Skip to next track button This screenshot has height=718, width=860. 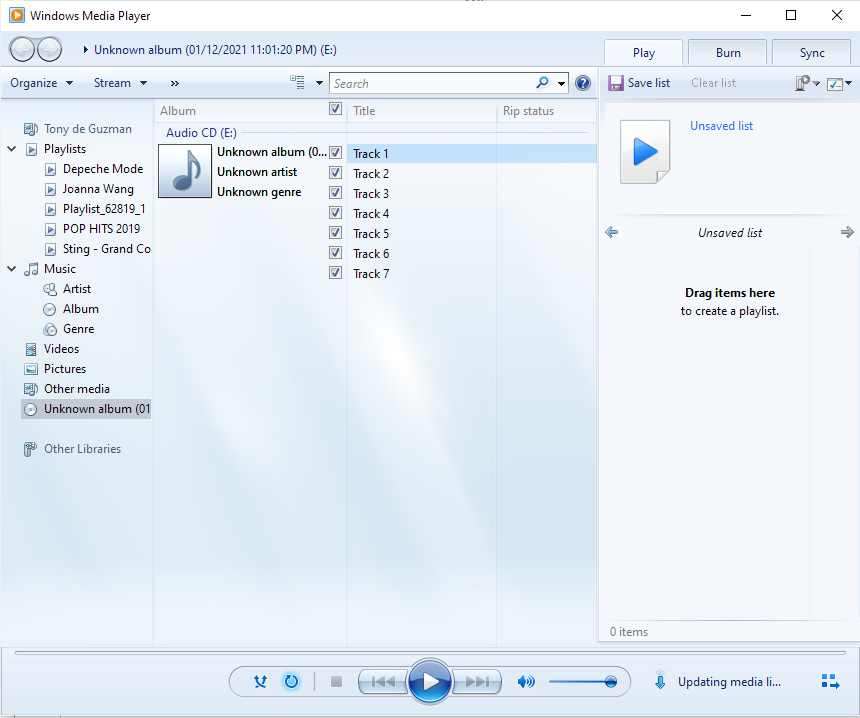click(x=478, y=682)
